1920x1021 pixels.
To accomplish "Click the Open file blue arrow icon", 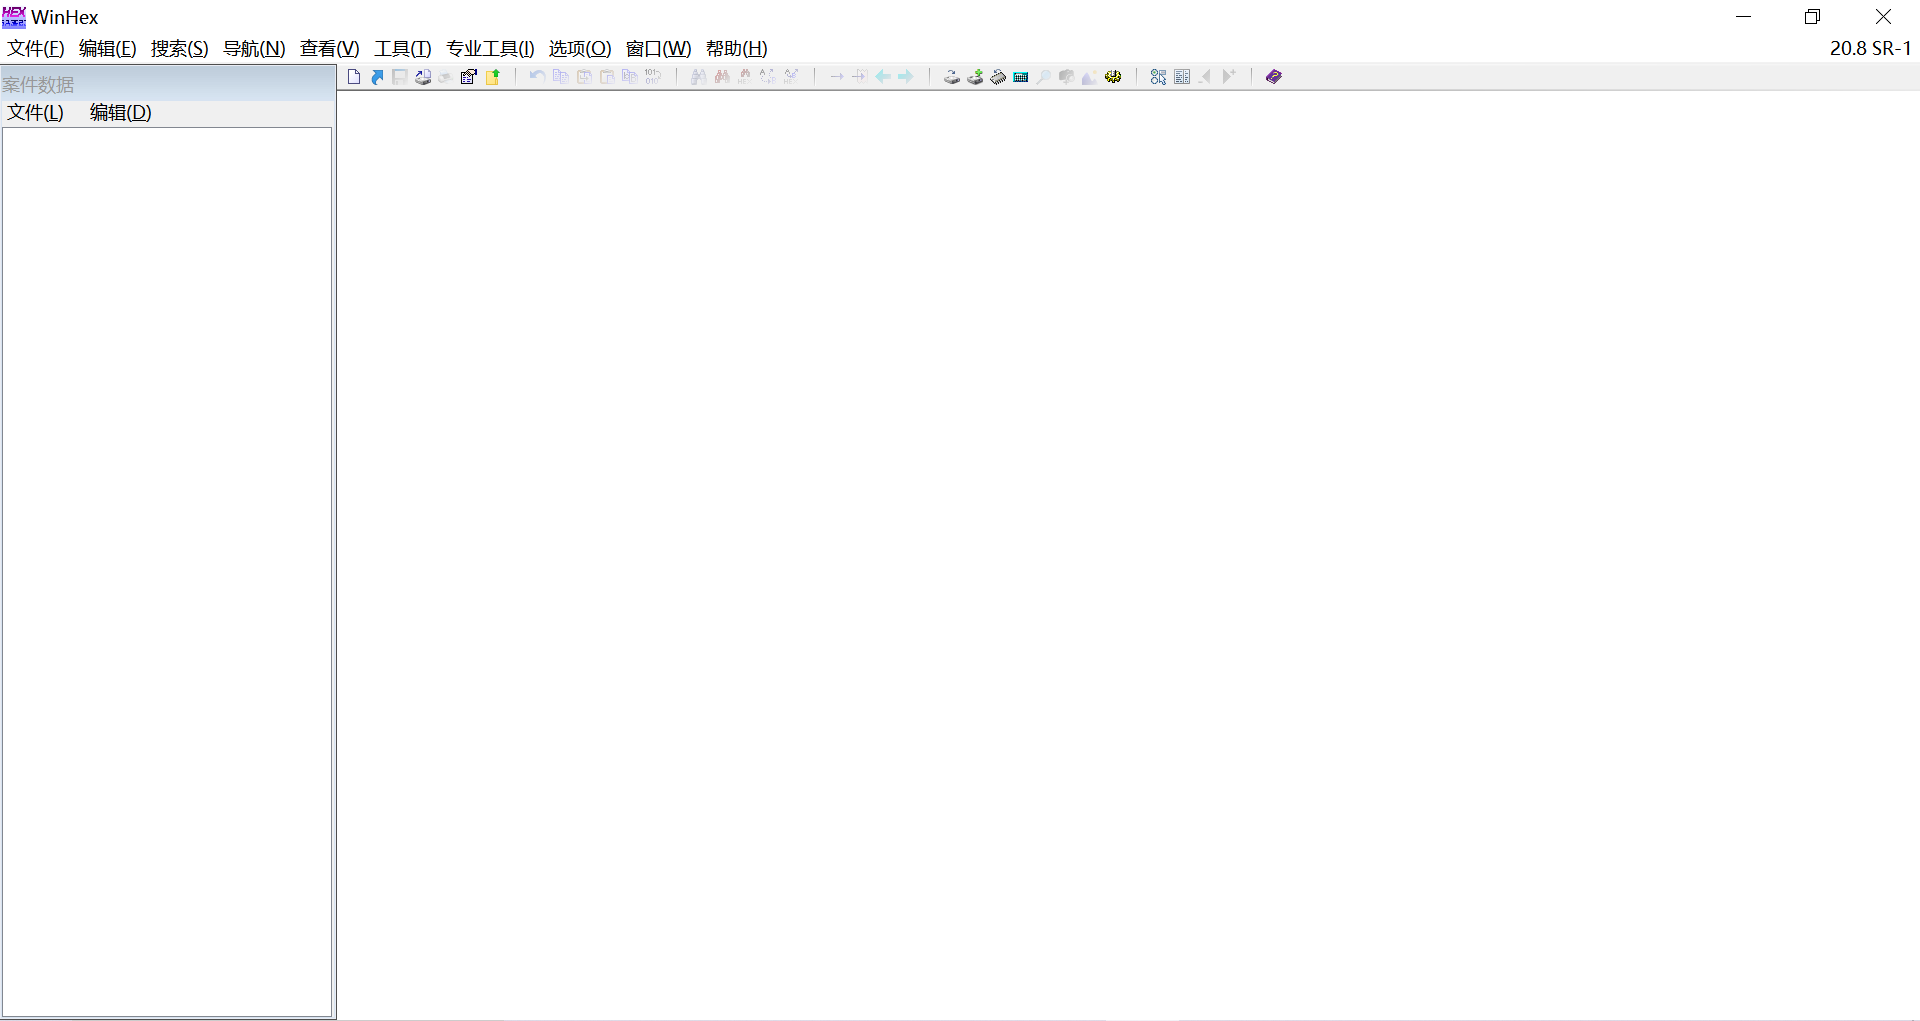I will (377, 77).
